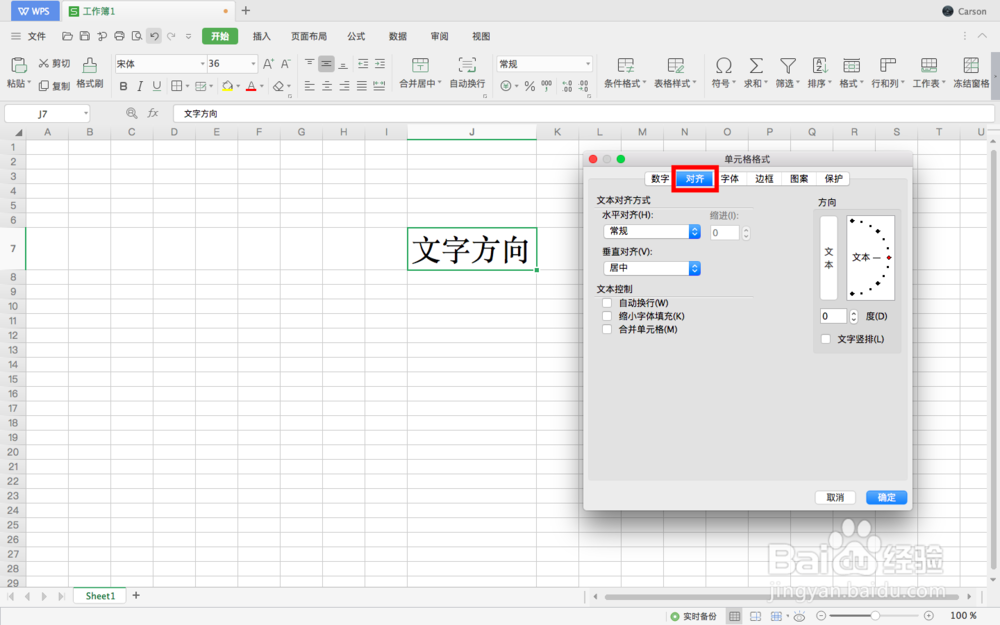The width and height of the screenshot is (1000, 625).
Task: Set text angle in the 度(D) degree field
Action: [833, 316]
